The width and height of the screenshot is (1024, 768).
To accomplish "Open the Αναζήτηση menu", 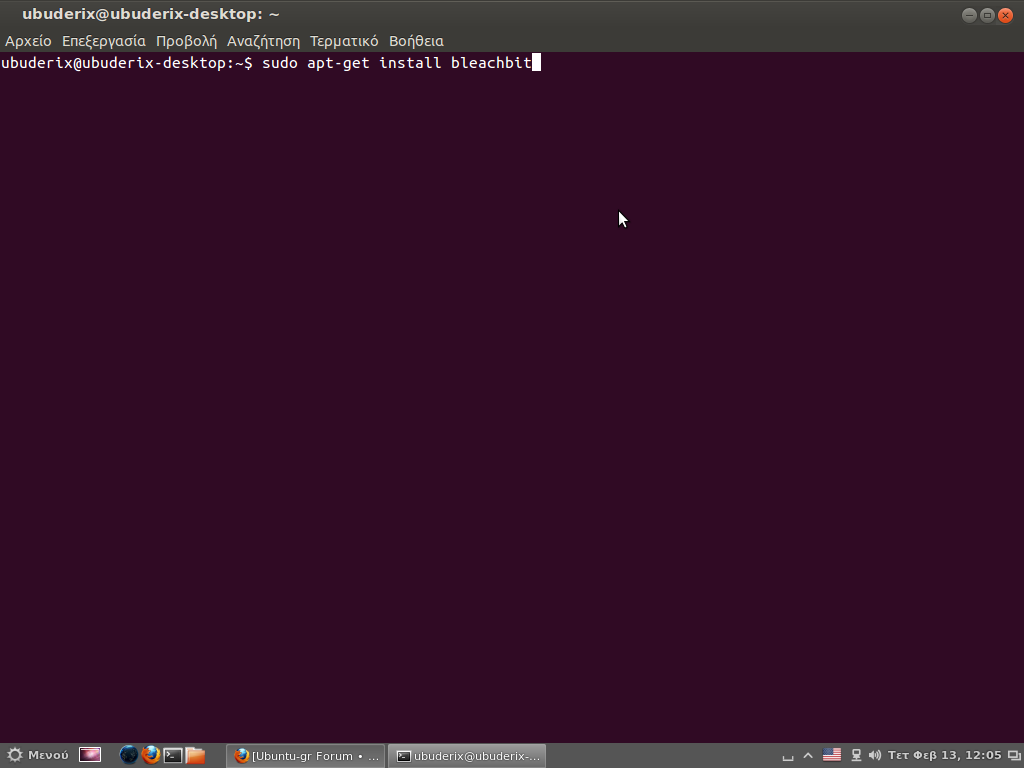I will point(263,41).
